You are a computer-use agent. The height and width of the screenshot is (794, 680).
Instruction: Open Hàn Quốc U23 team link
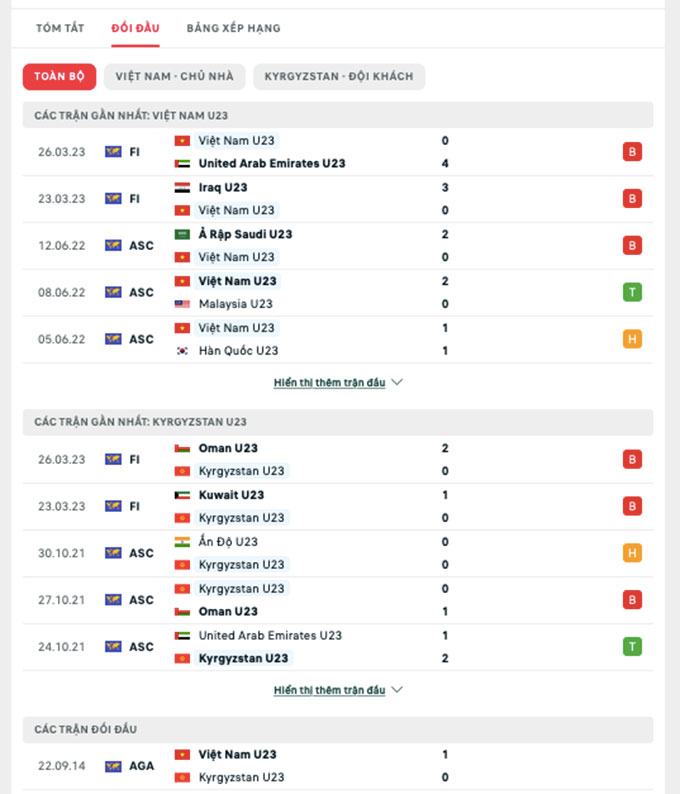click(238, 351)
